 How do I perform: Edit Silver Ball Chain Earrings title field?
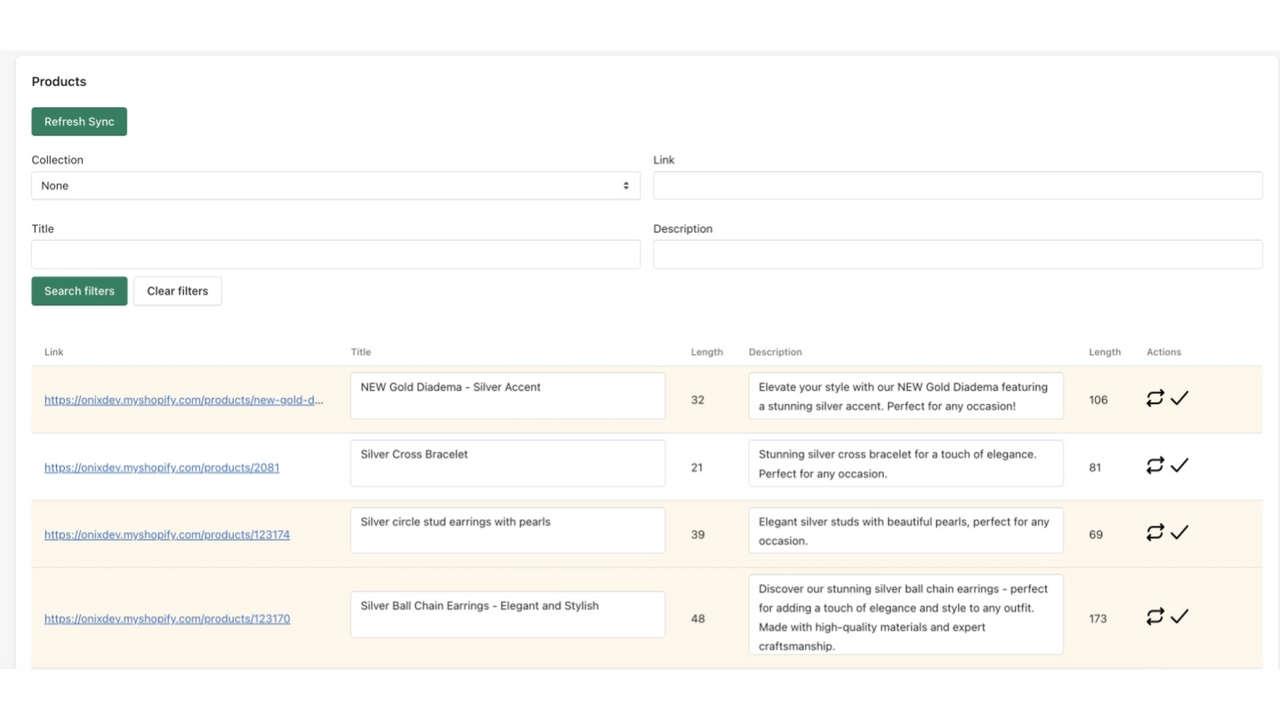[508, 614]
